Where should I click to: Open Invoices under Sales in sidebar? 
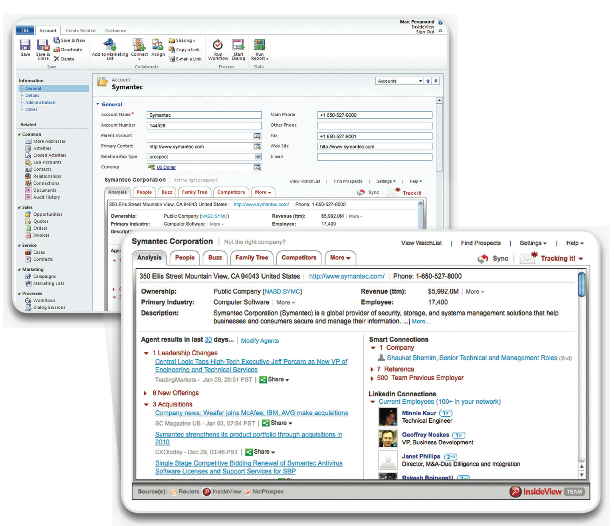click(38, 235)
